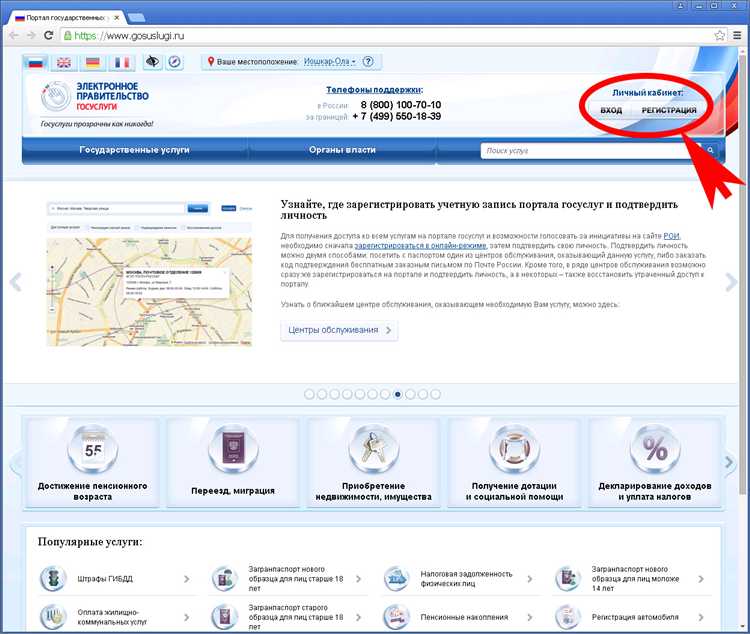The width and height of the screenshot is (750, 634).
Task: Click the РЕГИСТРАЦИЯ button
Action: [669, 110]
